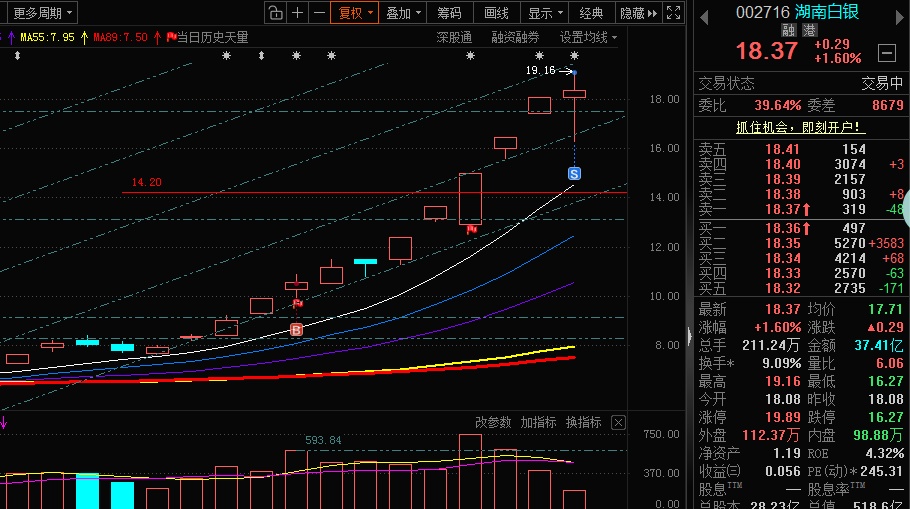Open 显示 display dropdown

(x=544, y=13)
